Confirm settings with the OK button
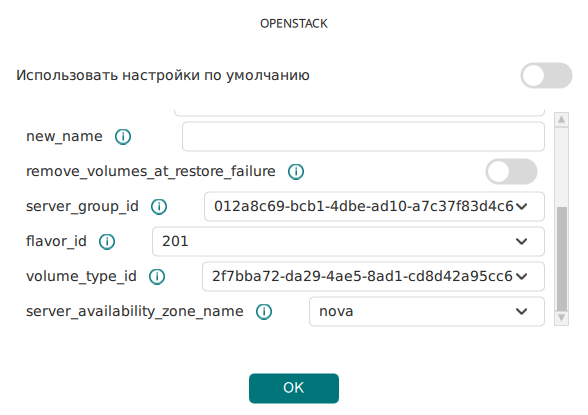Viewport: 588px width, 415px height. (294, 388)
